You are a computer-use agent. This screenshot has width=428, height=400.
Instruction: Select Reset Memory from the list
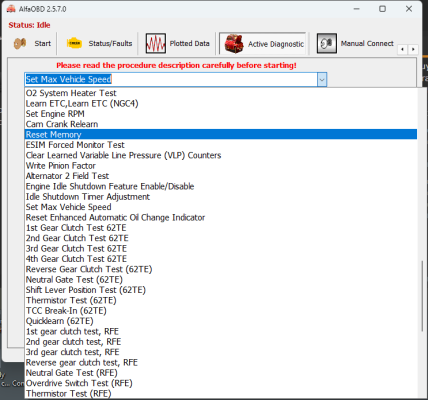[x=221, y=134]
